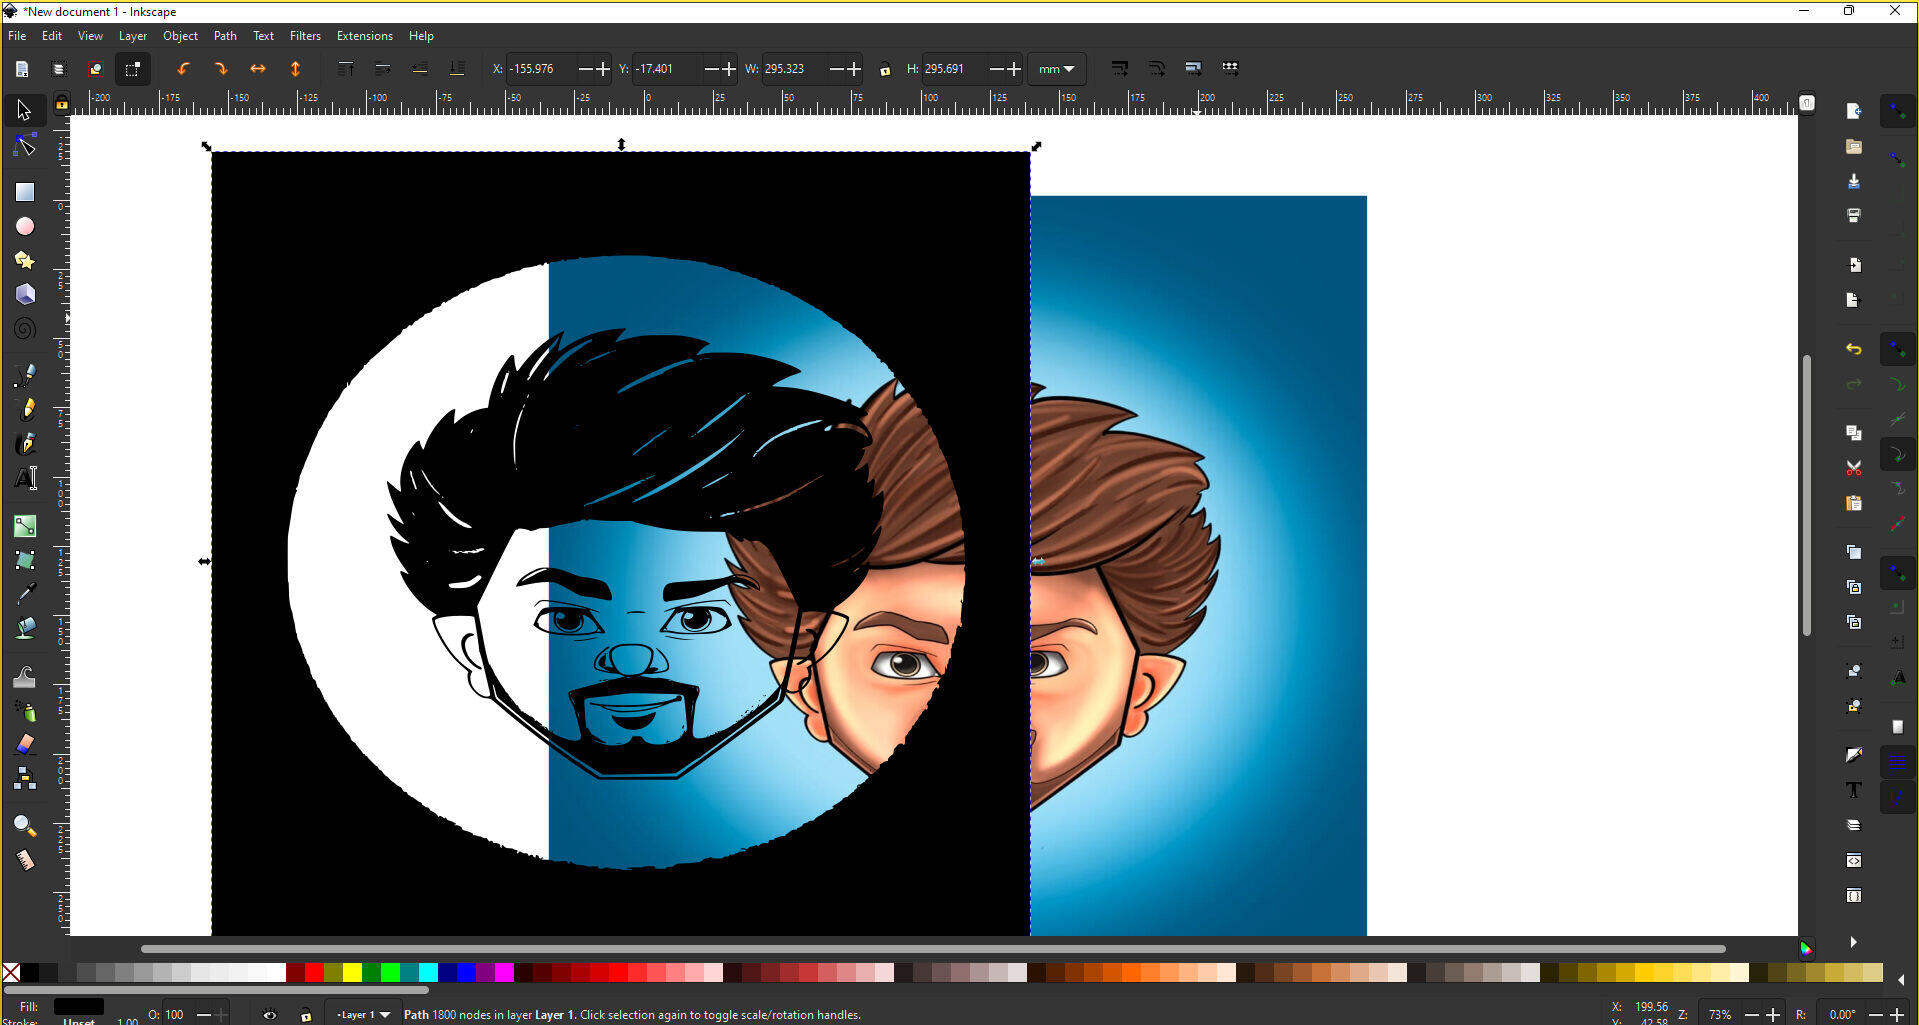Open the Filters menu

coord(305,36)
